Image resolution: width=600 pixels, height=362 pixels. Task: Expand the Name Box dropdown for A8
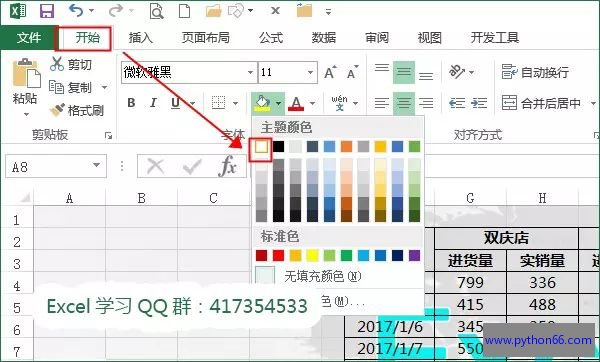96,166
